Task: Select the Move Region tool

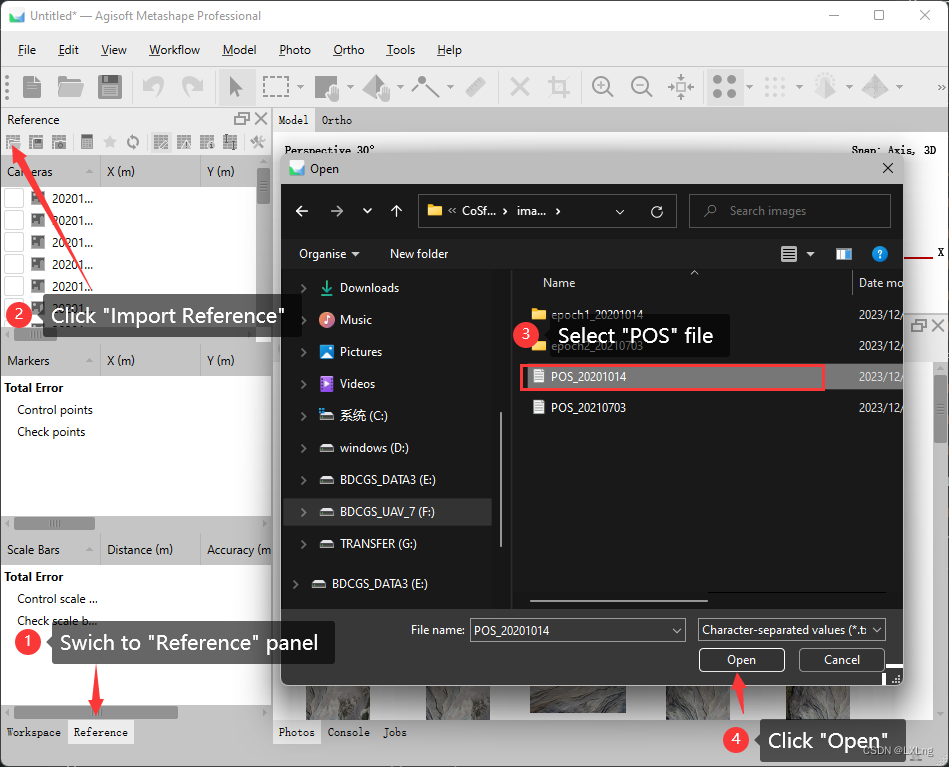Action: (x=327, y=87)
